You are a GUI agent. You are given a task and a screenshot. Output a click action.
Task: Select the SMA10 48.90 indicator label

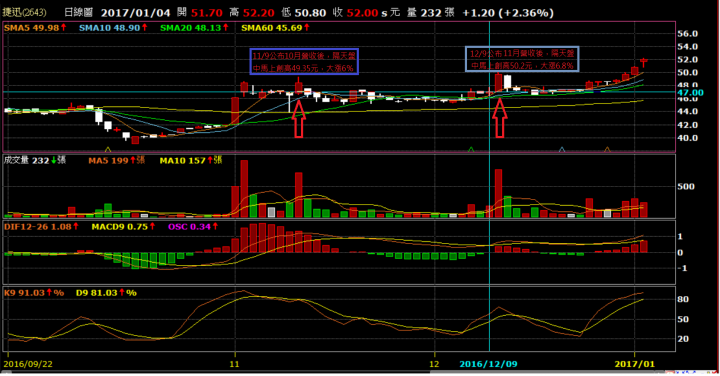coord(113,28)
